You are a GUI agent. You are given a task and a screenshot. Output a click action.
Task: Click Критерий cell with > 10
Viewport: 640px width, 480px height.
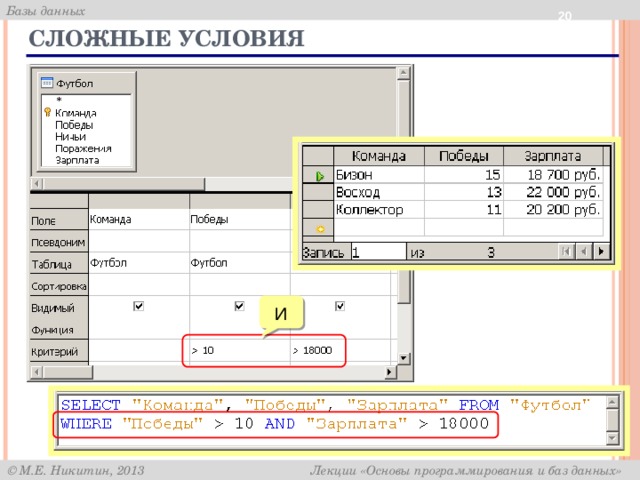[x=240, y=351]
